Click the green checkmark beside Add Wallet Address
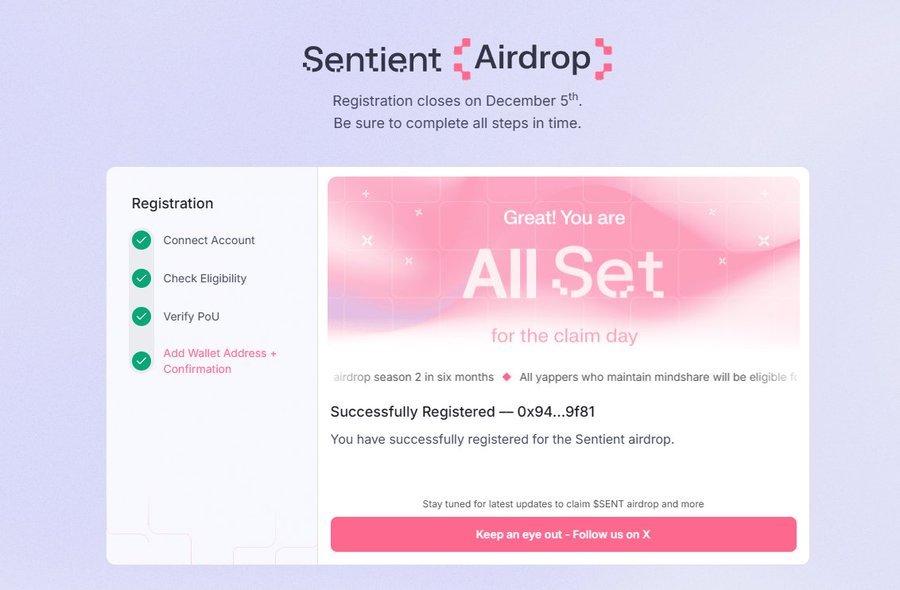Viewport: 900px width, 590px height. pyautogui.click(x=142, y=360)
